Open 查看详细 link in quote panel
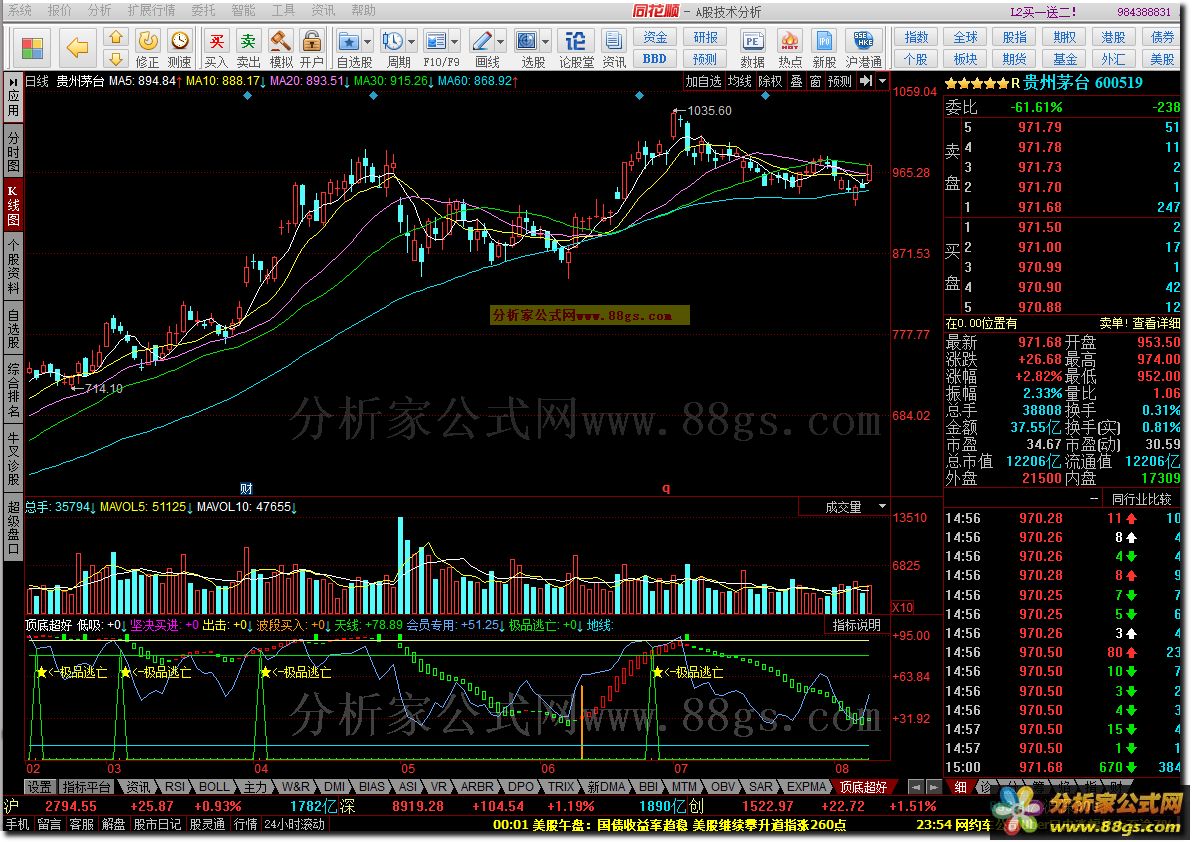This screenshot has width=1192, height=842. (x=1156, y=323)
